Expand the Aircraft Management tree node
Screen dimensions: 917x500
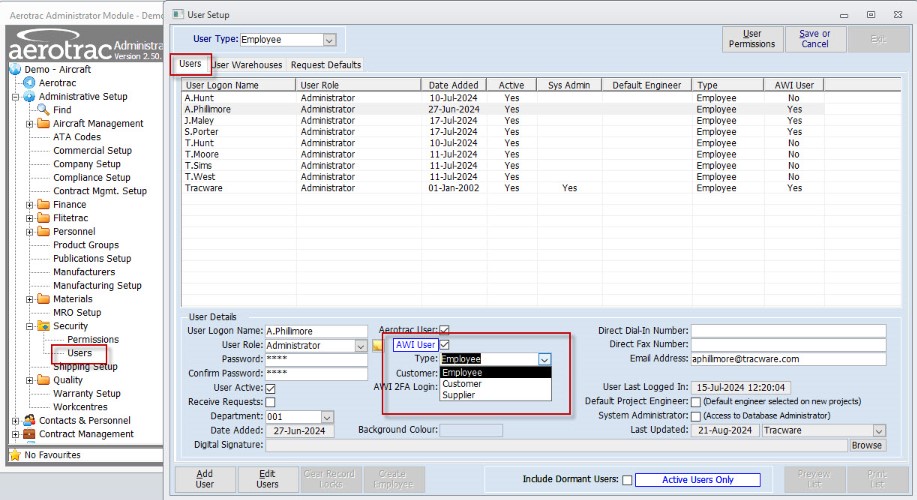[x=29, y=123]
